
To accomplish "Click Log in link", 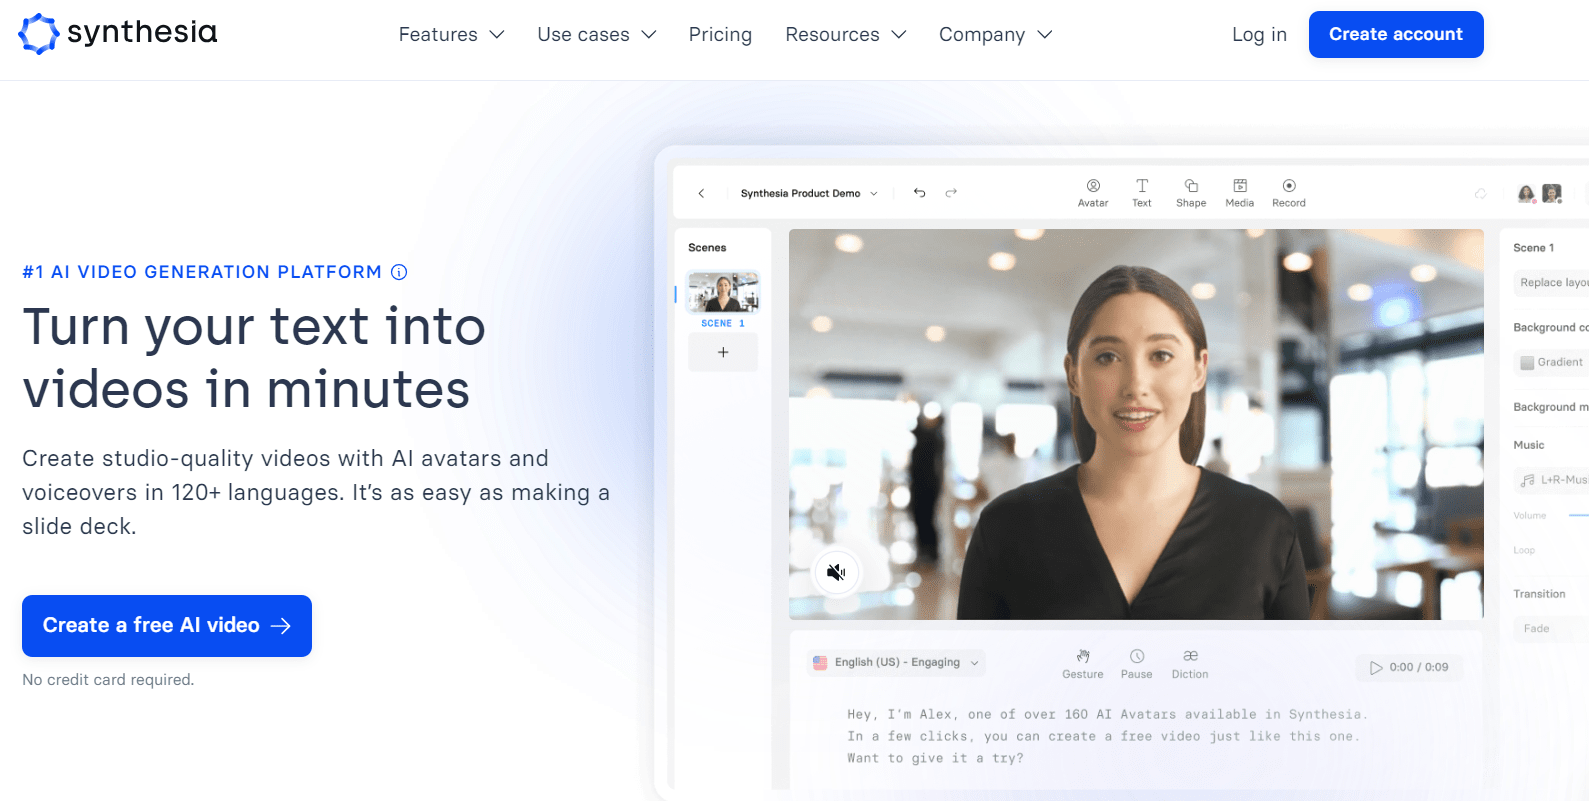I will click(x=1259, y=34).
